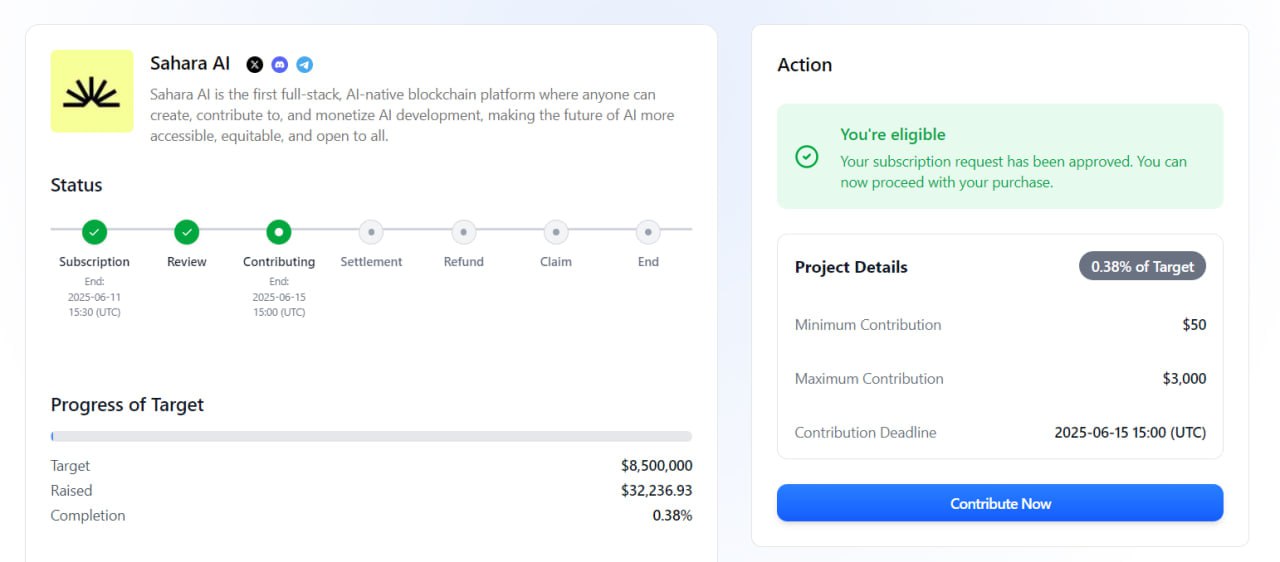Click the 'Subscription' status label
Screen dimensions: 1280x562
[94, 262]
